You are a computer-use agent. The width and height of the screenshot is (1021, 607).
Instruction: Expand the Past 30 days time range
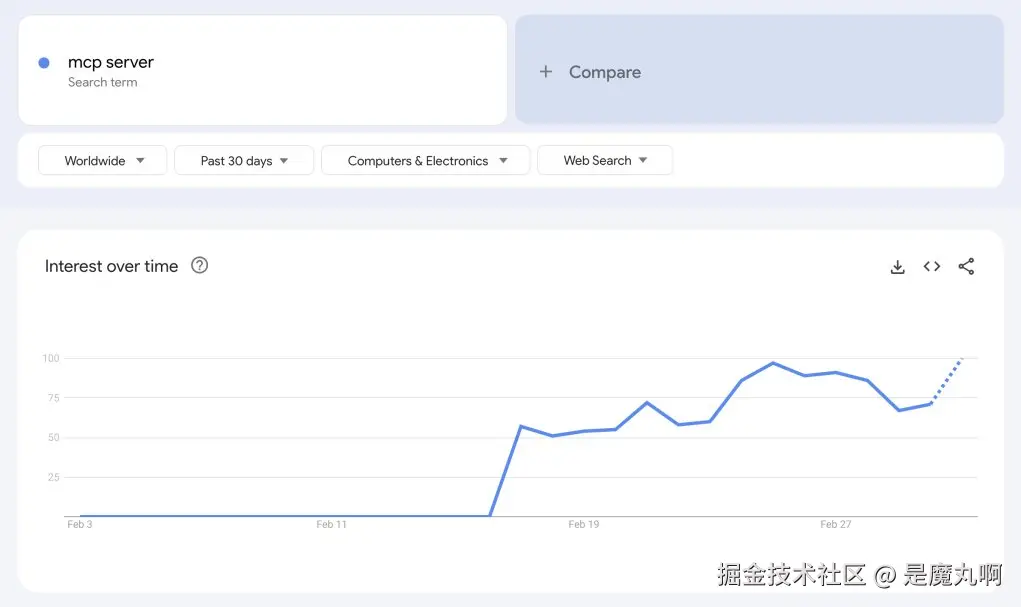click(244, 160)
